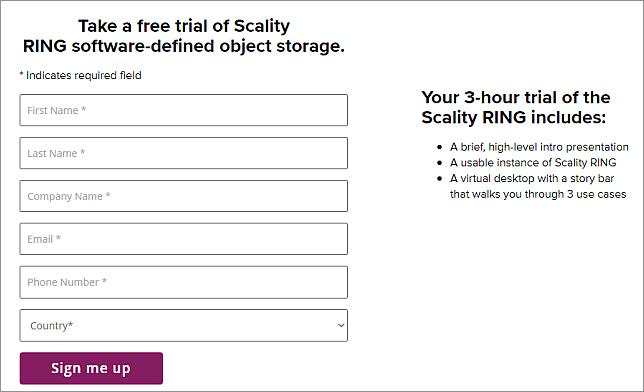Open the Country dropdown list
This screenshot has width=644, height=392.
click(x=184, y=325)
